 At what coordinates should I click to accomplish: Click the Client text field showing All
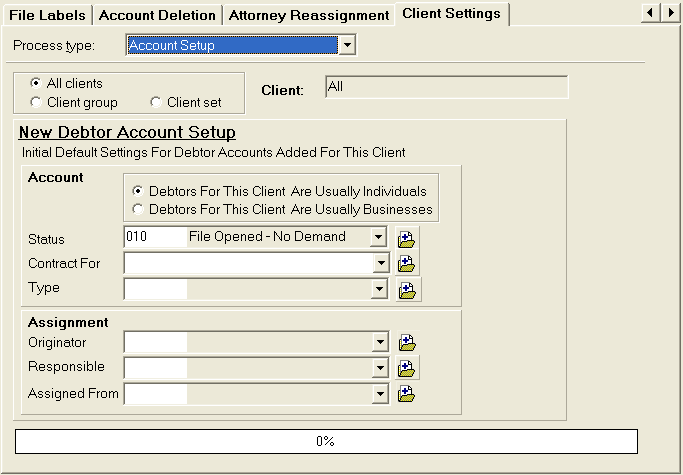pyautogui.click(x=446, y=88)
